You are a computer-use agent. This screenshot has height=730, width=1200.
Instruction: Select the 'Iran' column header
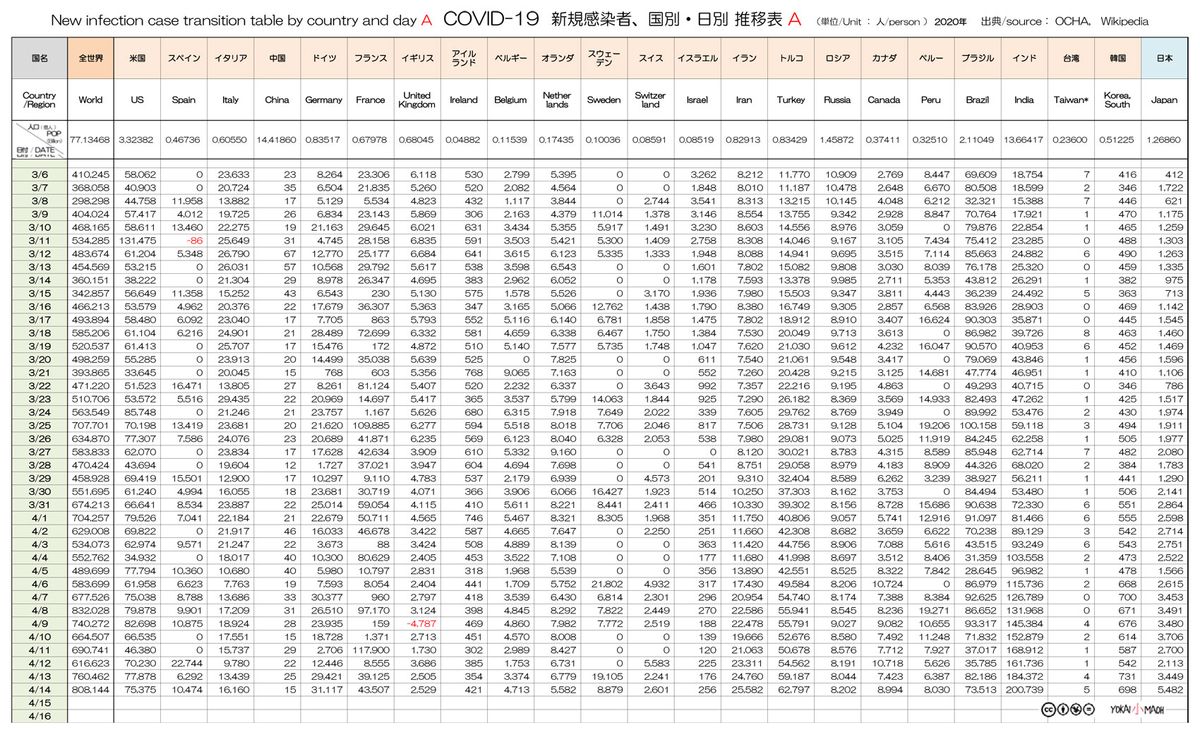(x=743, y=101)
